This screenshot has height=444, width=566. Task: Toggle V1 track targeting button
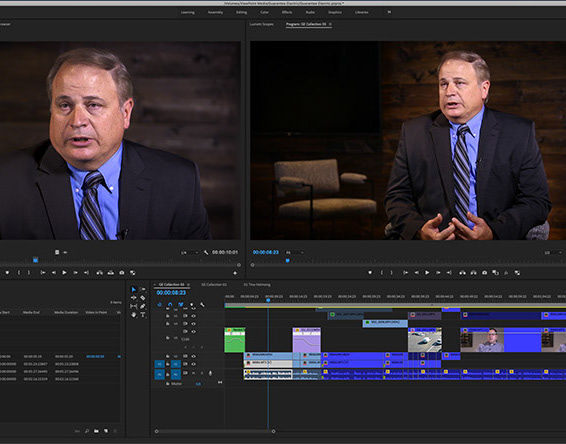pyautogui.click(x=176, y=364)
